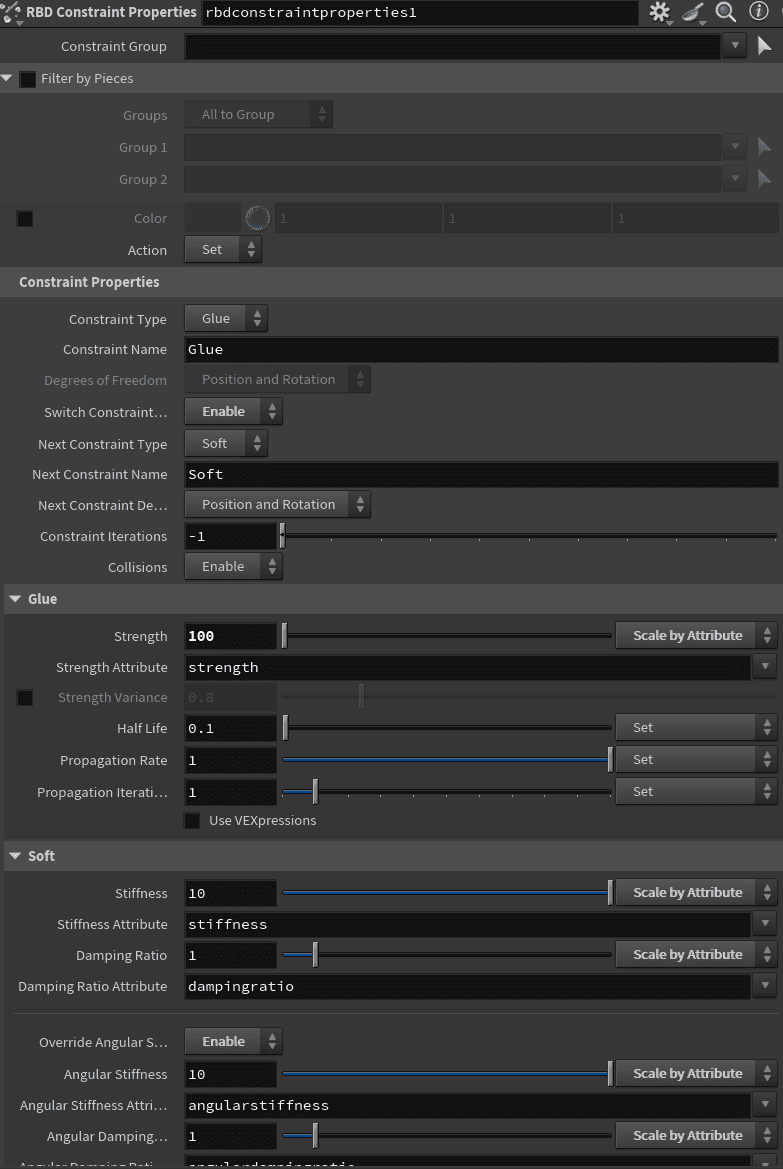Toggle the Color checkbox
The height and width of the screenshot is (1169, 783).
[25, 218]
